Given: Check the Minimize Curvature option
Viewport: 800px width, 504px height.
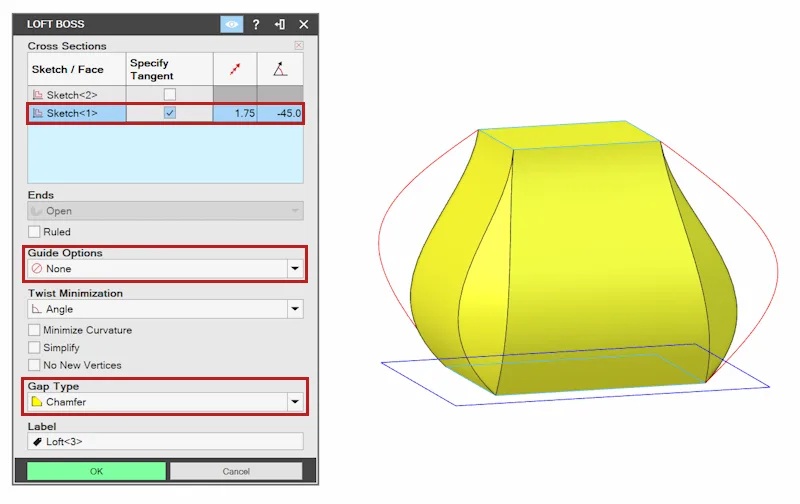Looking at the screenshot, I should (x=34, y=330).
